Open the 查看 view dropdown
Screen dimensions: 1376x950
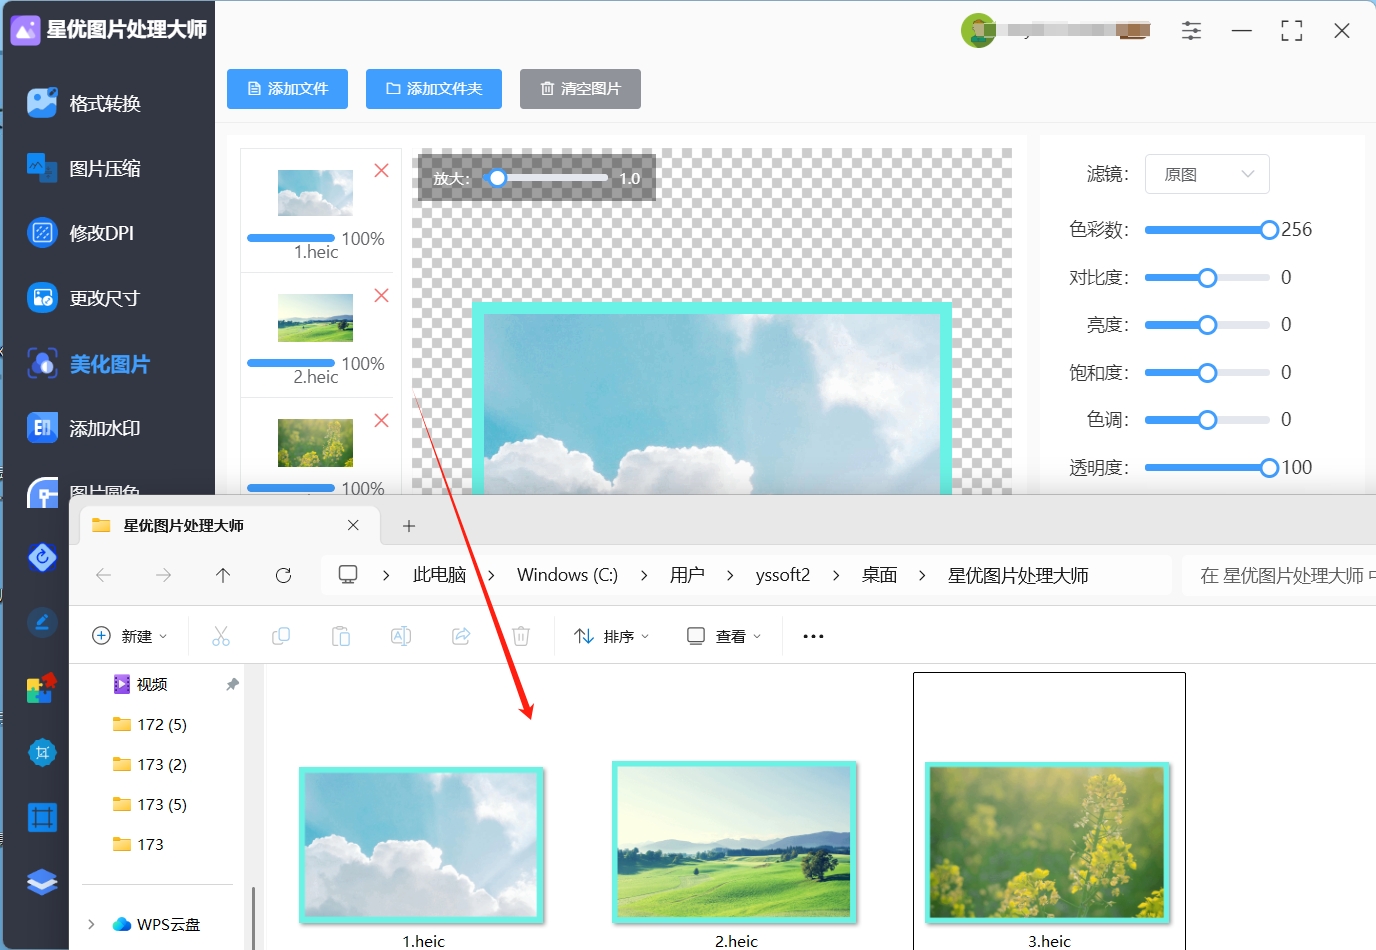point(724,636)
